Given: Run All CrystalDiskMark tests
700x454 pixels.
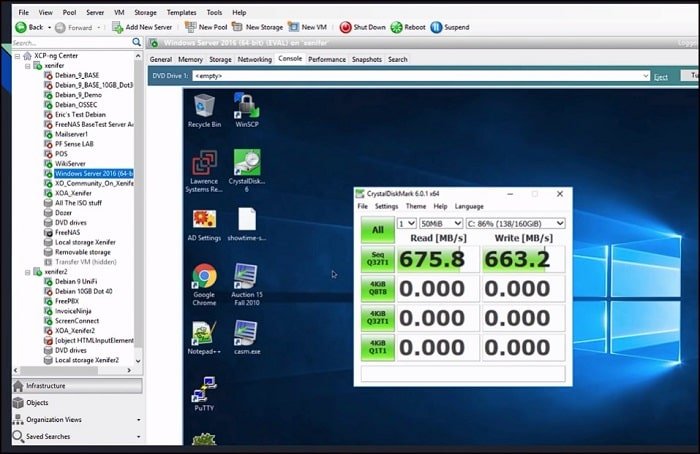Looking at the screenshot, I should coord(378,230).
